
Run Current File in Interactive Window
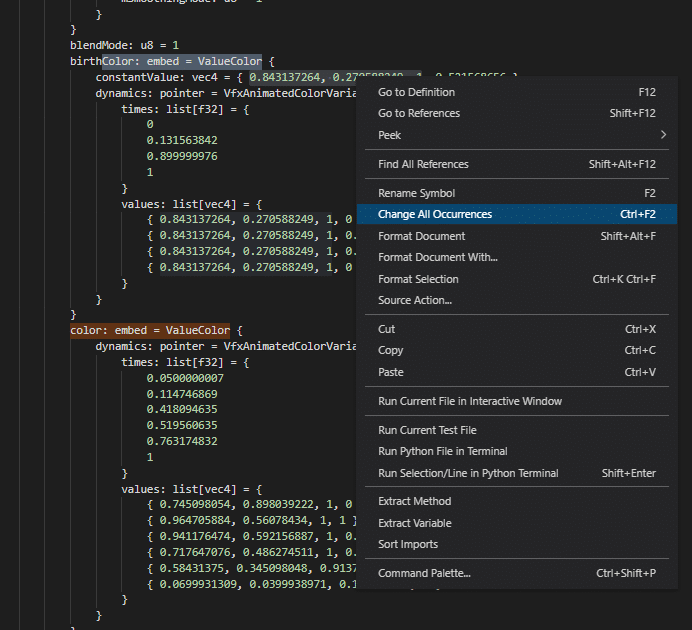coord(470,401)
